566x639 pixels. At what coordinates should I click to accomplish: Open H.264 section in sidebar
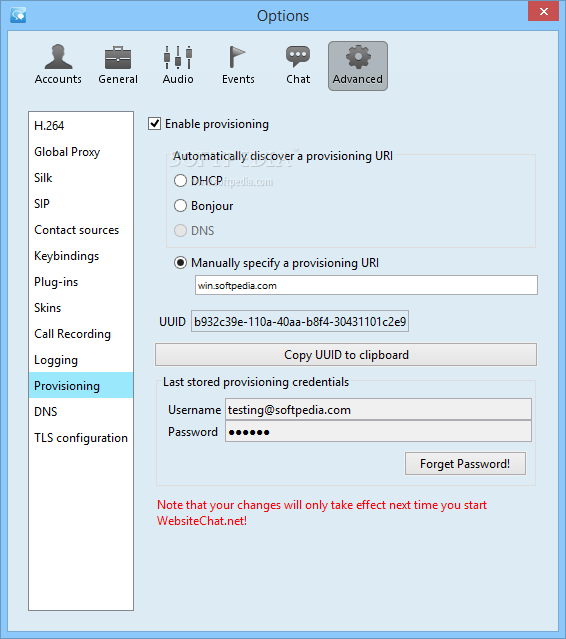[81, 126]
